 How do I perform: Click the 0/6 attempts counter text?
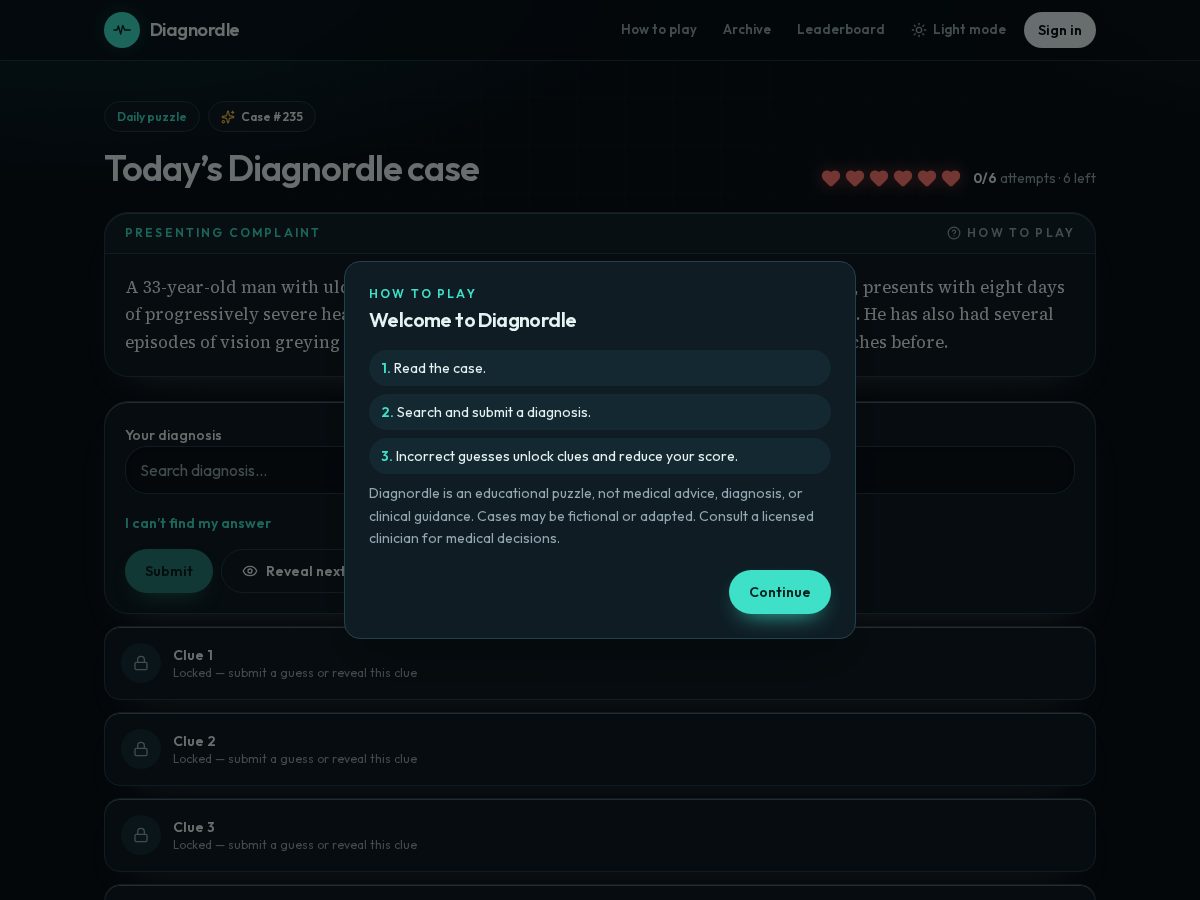[x=1034, y=178]
